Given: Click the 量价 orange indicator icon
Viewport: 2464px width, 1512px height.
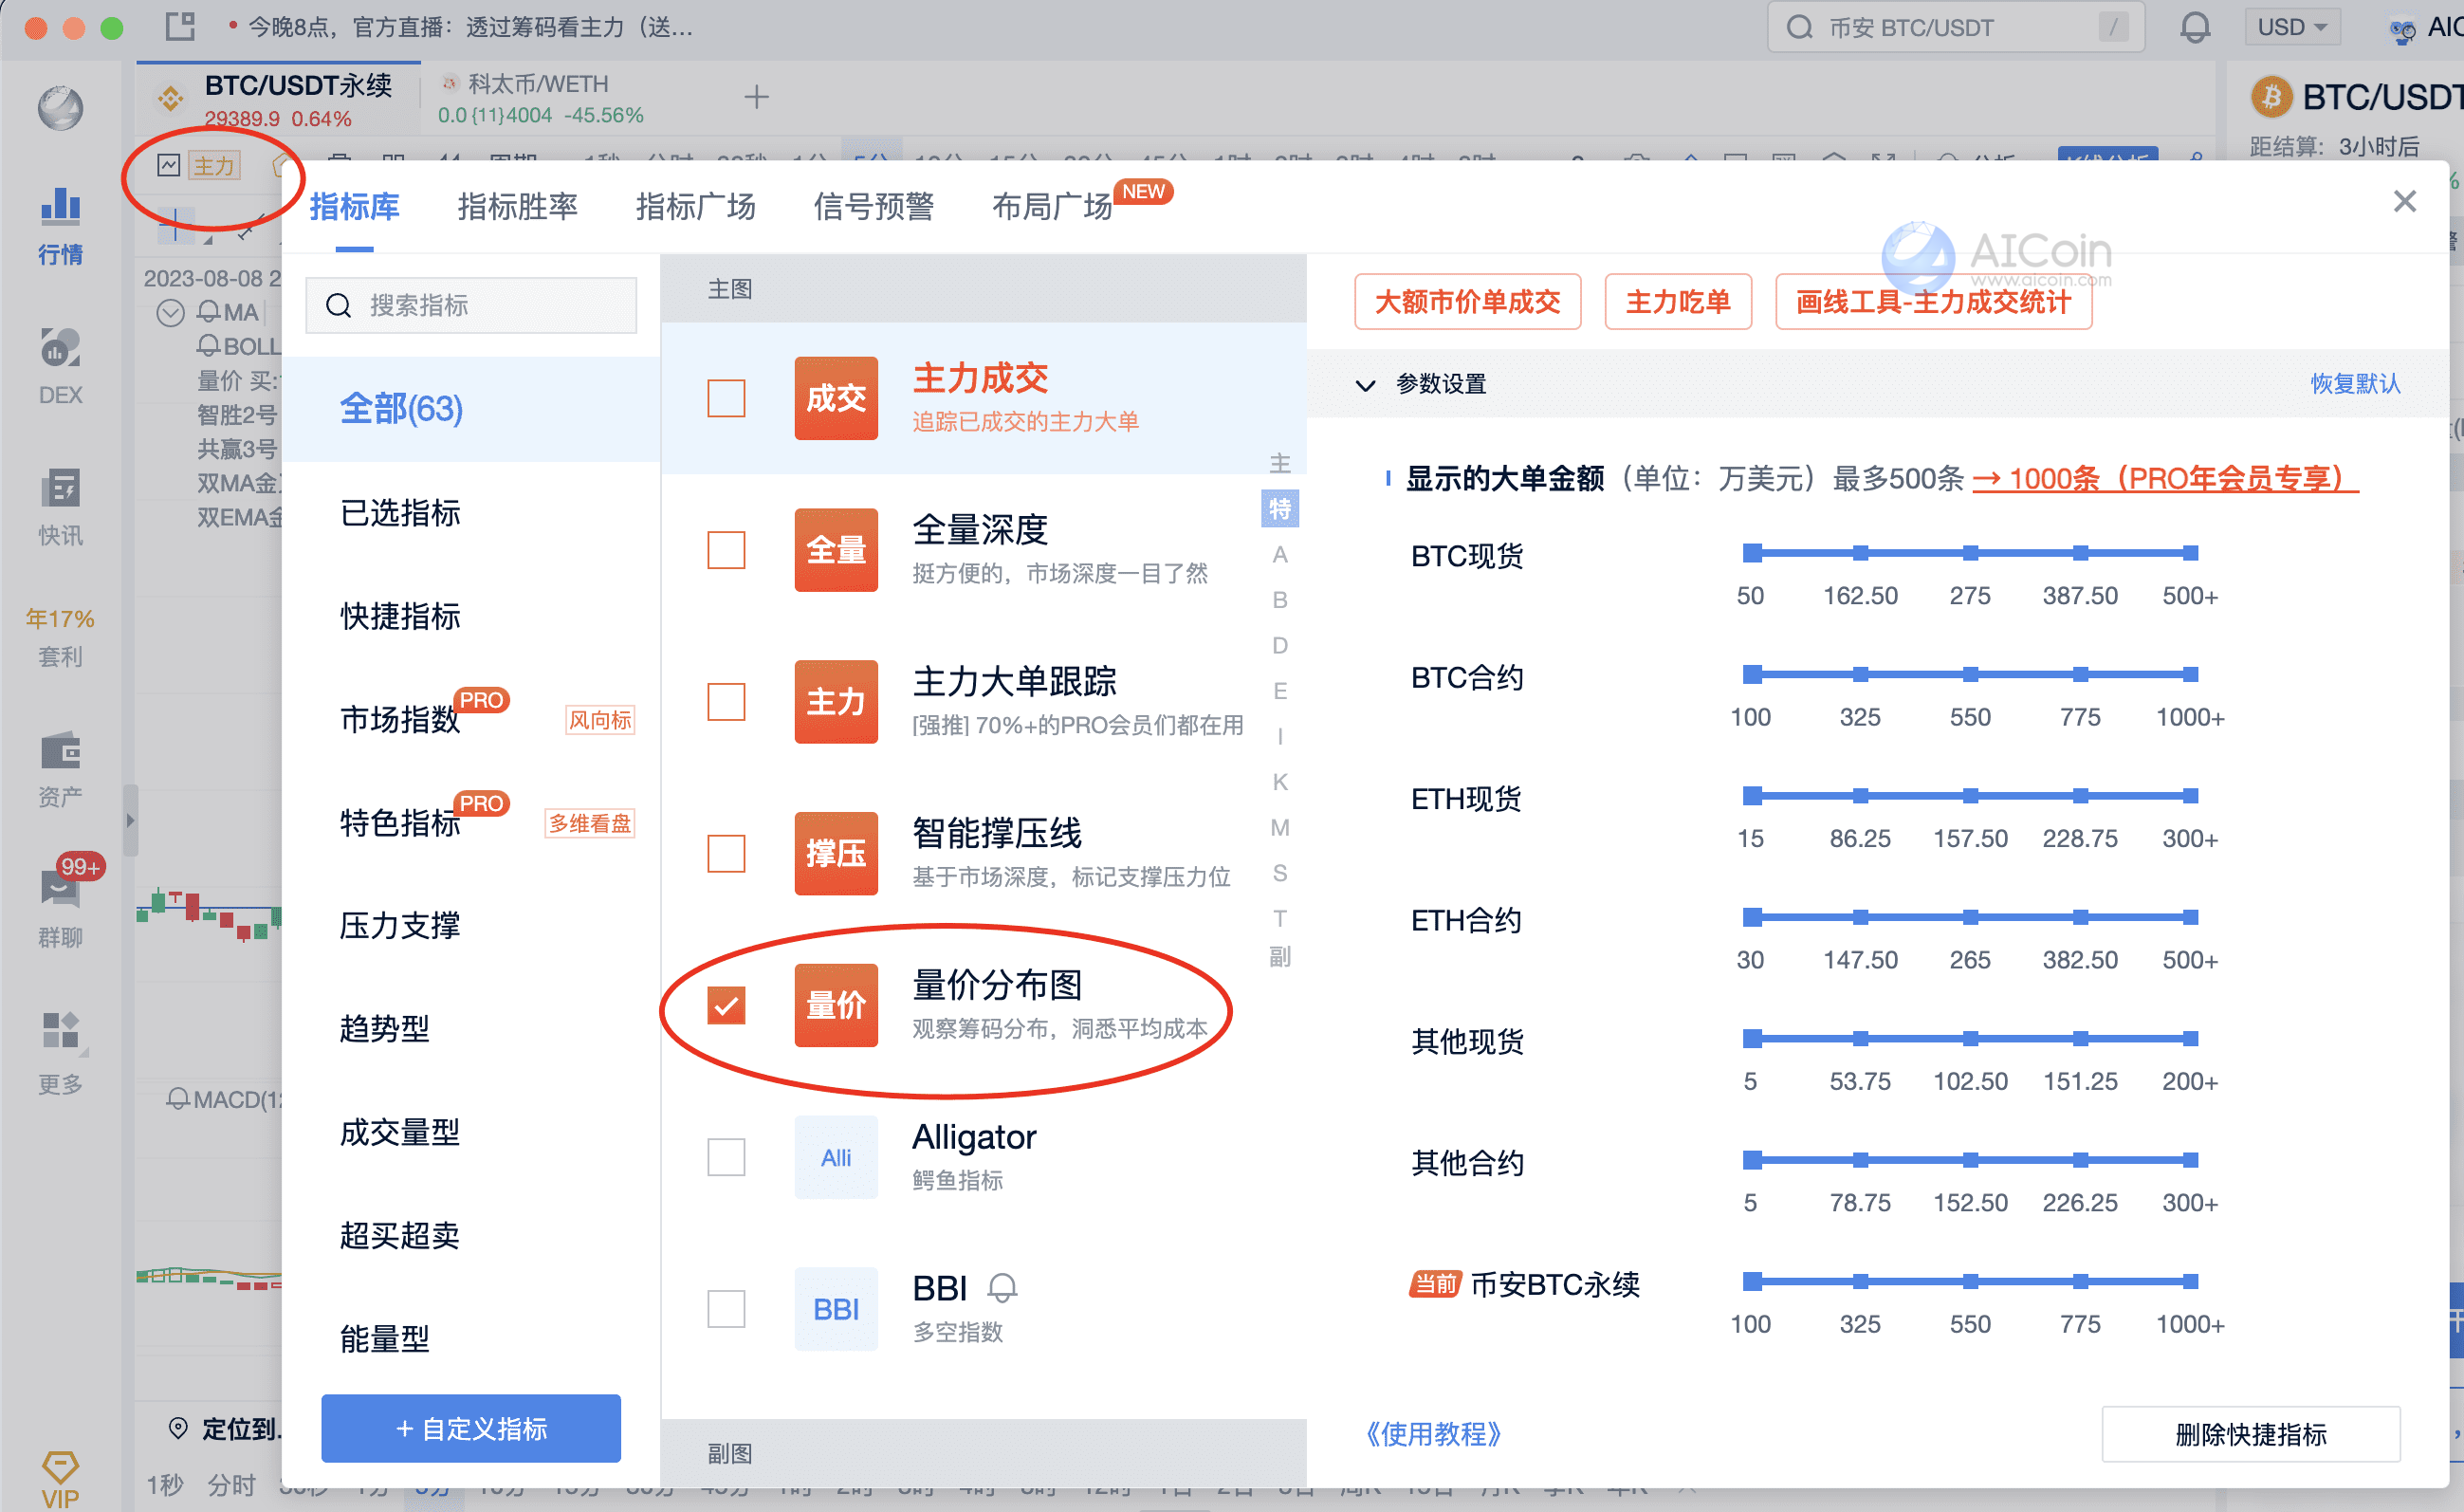Looking at the screenshot, I should (836, 1005).
